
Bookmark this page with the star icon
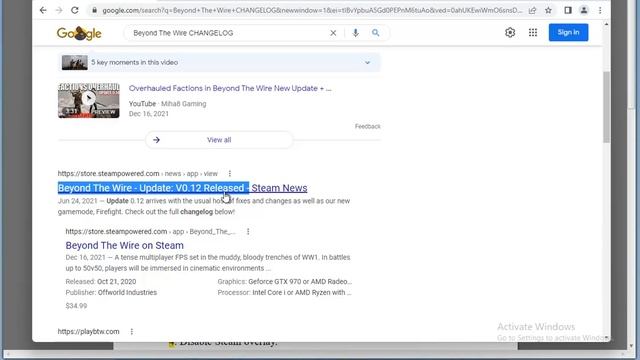[x=548, y=10]
